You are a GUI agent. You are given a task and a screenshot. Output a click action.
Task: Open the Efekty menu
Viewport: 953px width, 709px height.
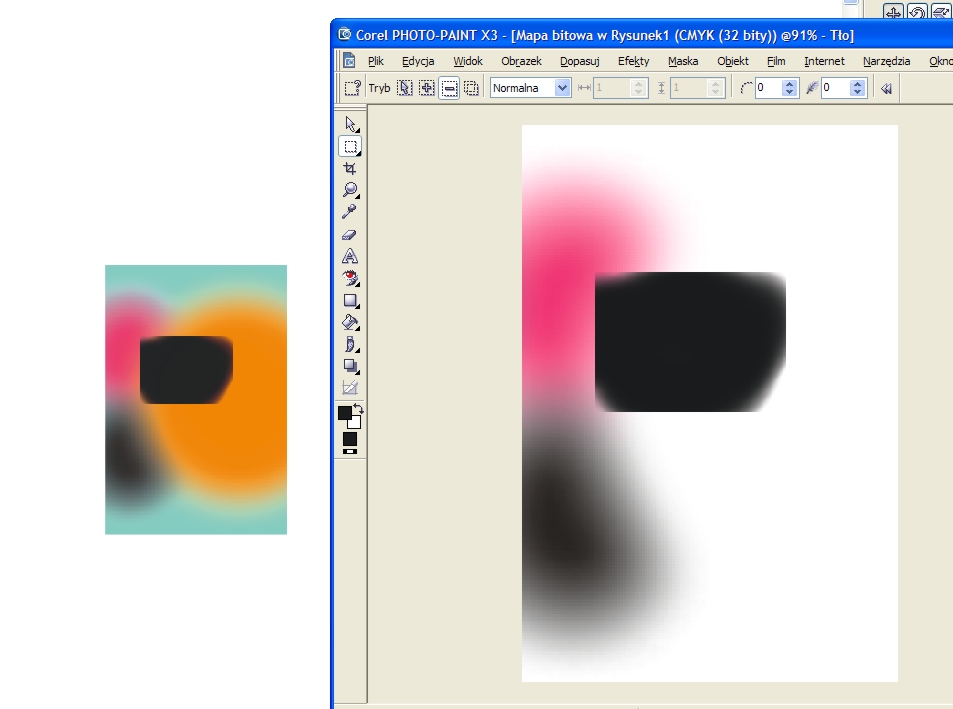(x=633, y=61)
